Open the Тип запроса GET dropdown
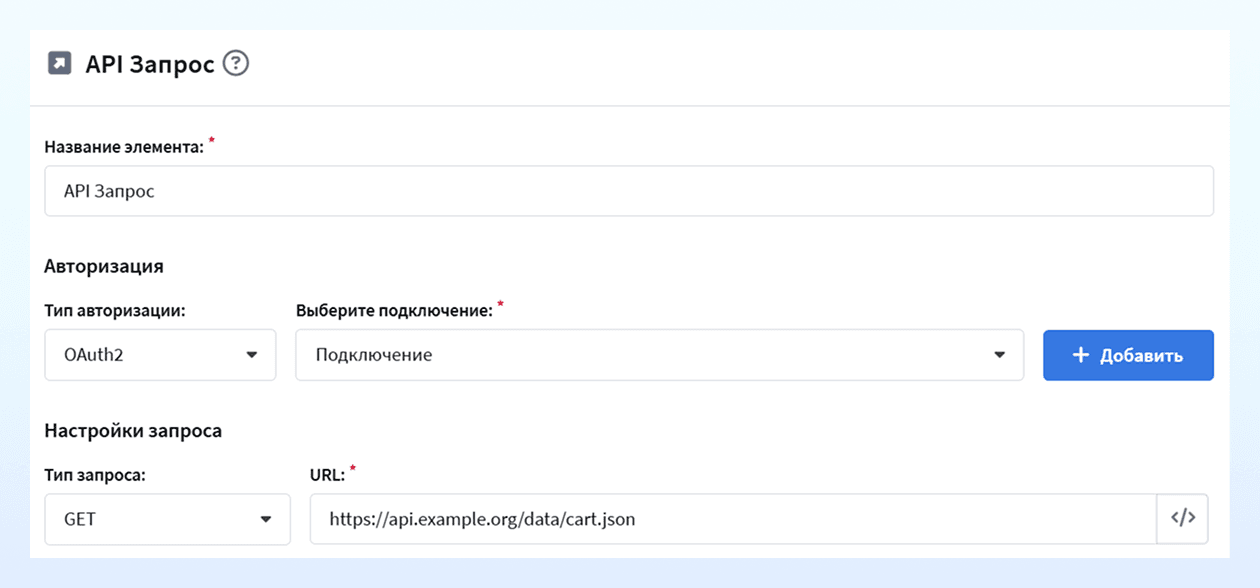This screenshot has height=588, width=1260. pos(168,519)
